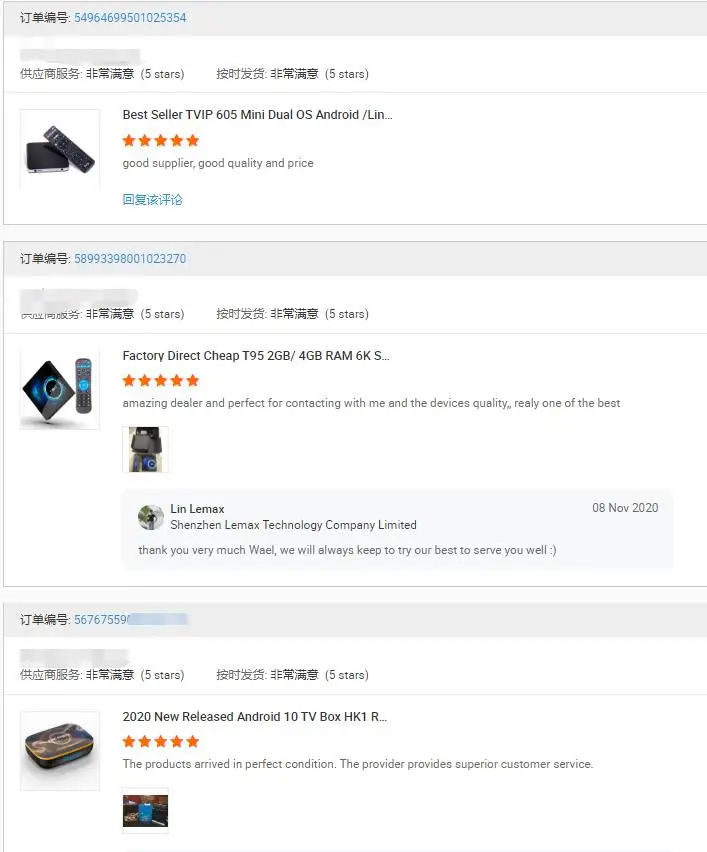Open the partially blurred order 56767559 link
The height and width of the screenshot is (852, 707).
(x=130, y=619)
